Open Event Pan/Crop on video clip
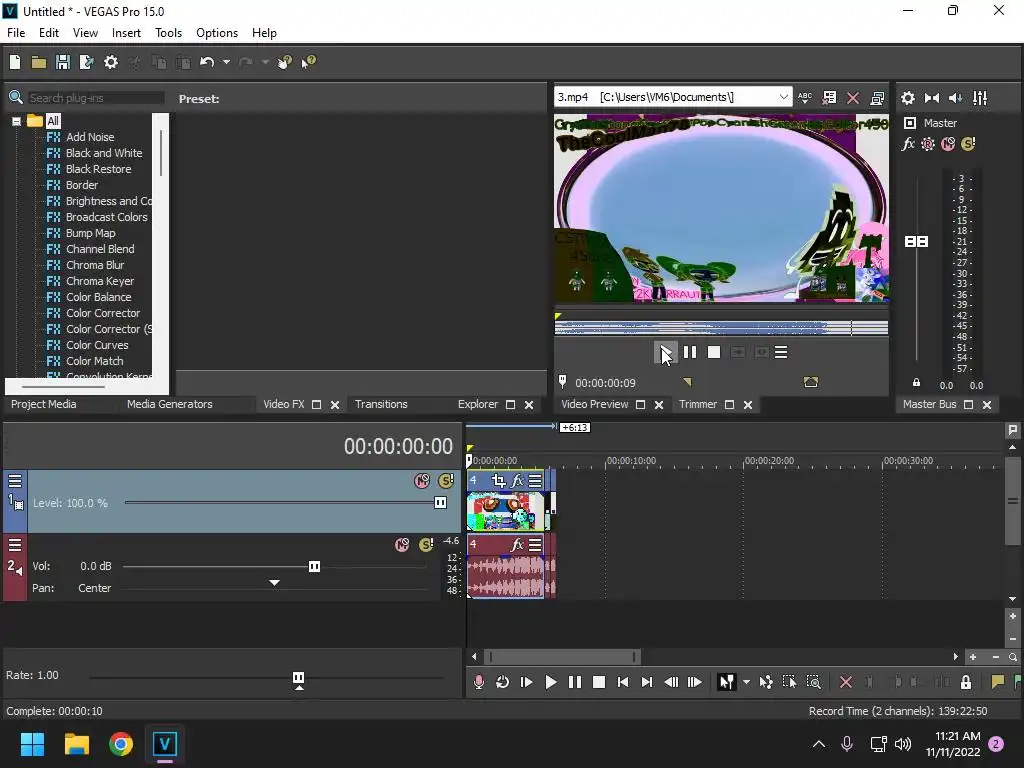 coord(499,481)
